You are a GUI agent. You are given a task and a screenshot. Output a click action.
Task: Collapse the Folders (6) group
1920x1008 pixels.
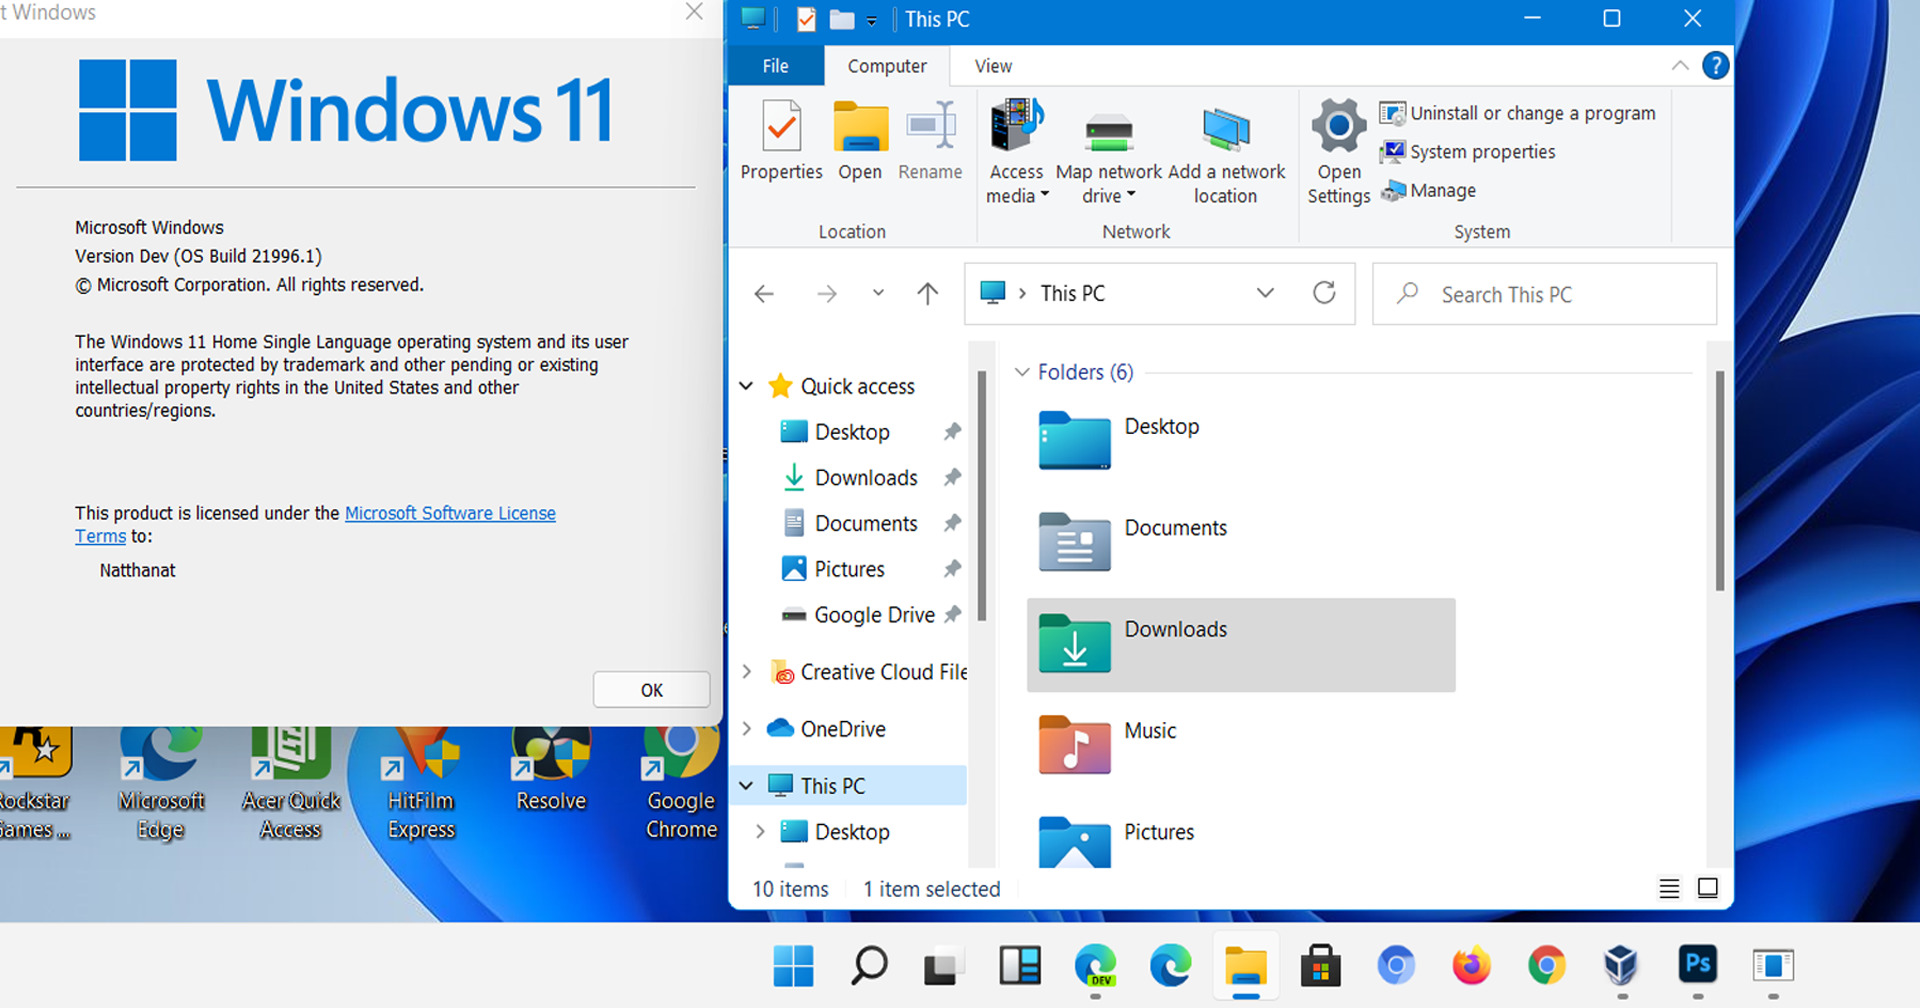[x=1022, y=372]
